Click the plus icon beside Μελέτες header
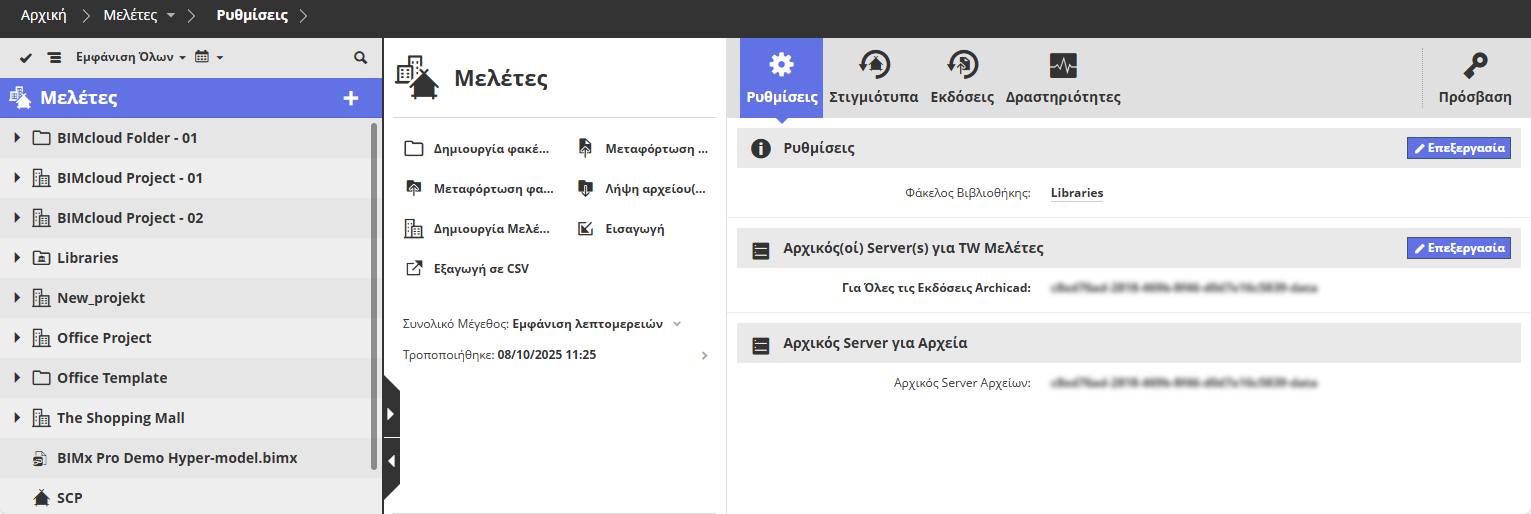Image resolution: width=1531 pixels, height=514 pixels. (x=350, y=98)
